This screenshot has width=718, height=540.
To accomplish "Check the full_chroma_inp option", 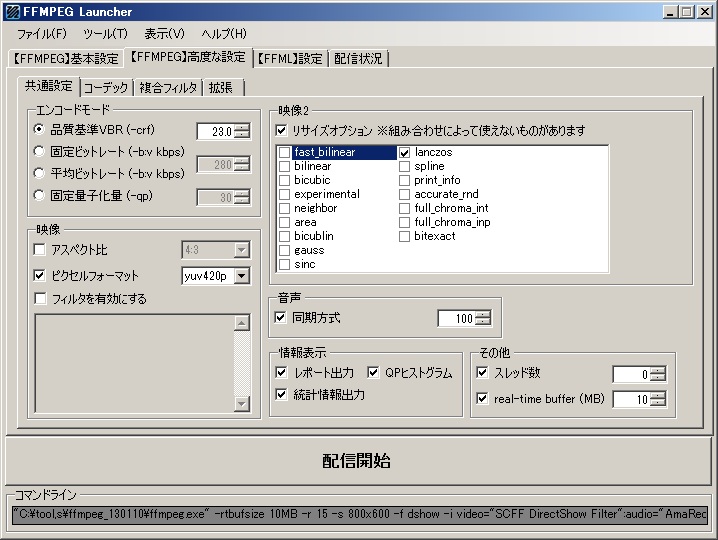I will pos(404,223).
